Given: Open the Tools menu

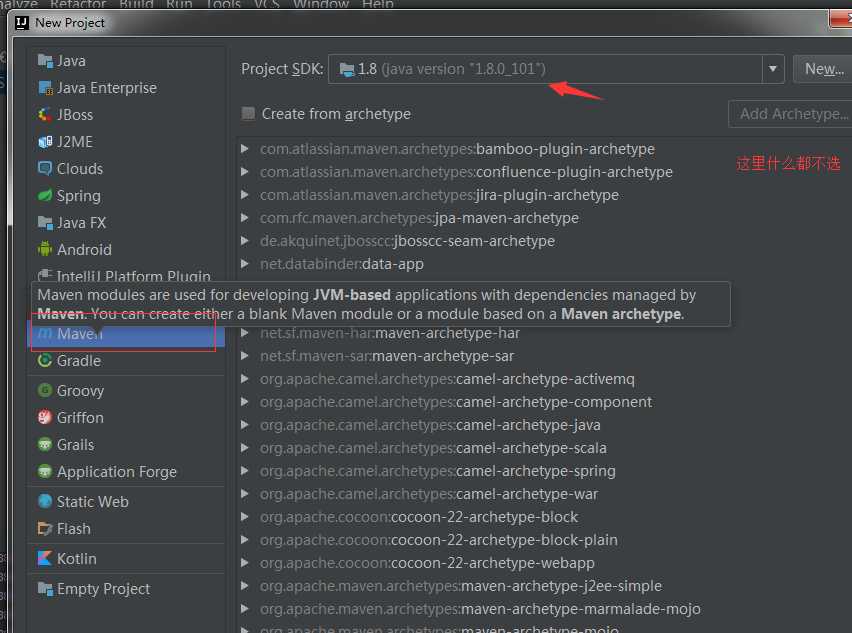Looking at the screenshot, I should [x=223, y=4].
